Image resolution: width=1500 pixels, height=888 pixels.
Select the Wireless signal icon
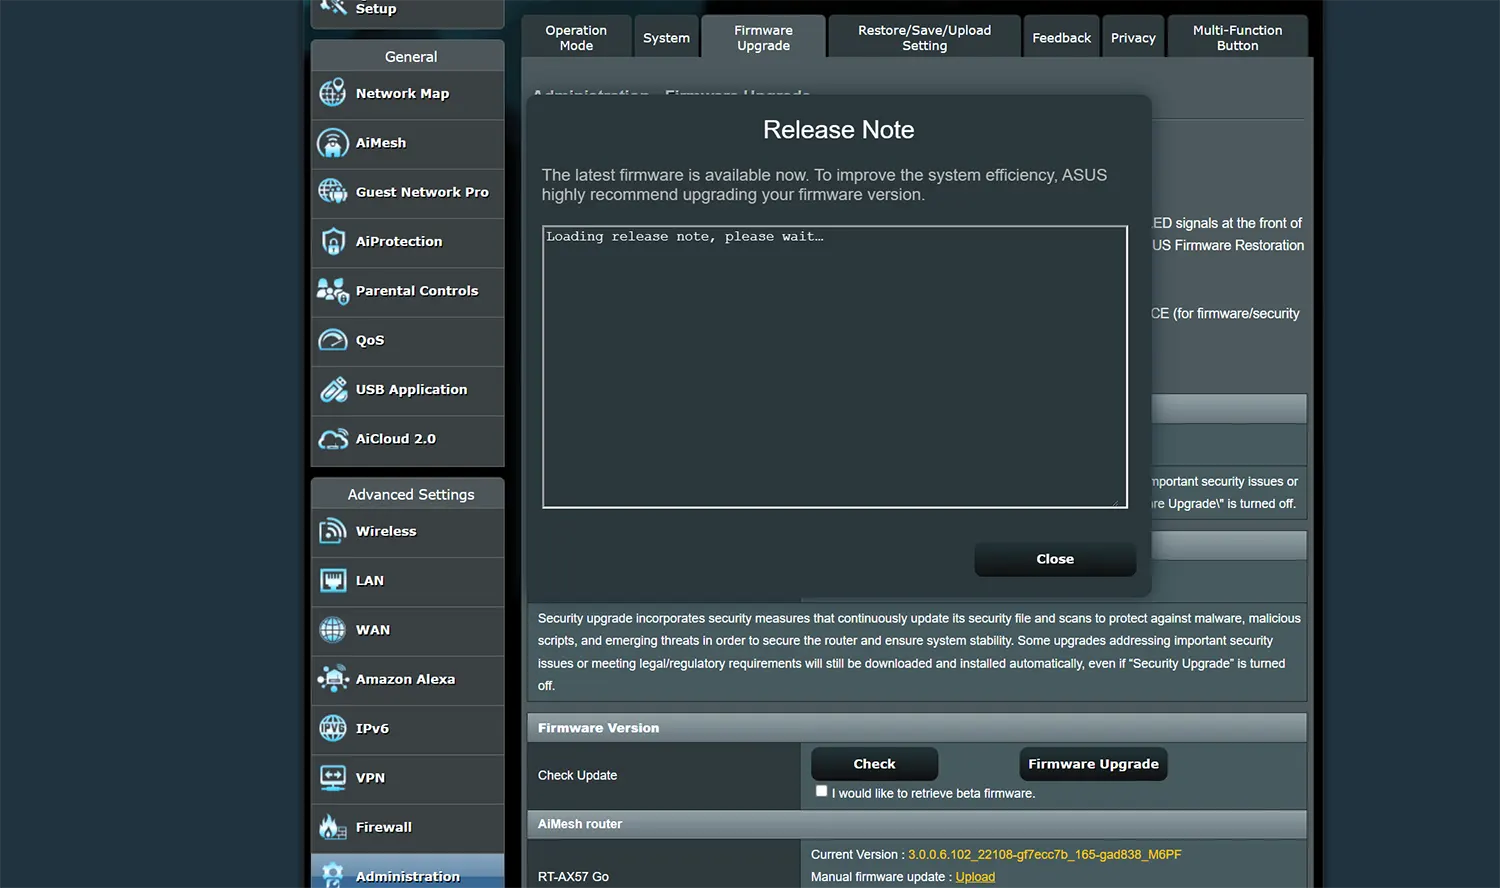tap(332, 531)
